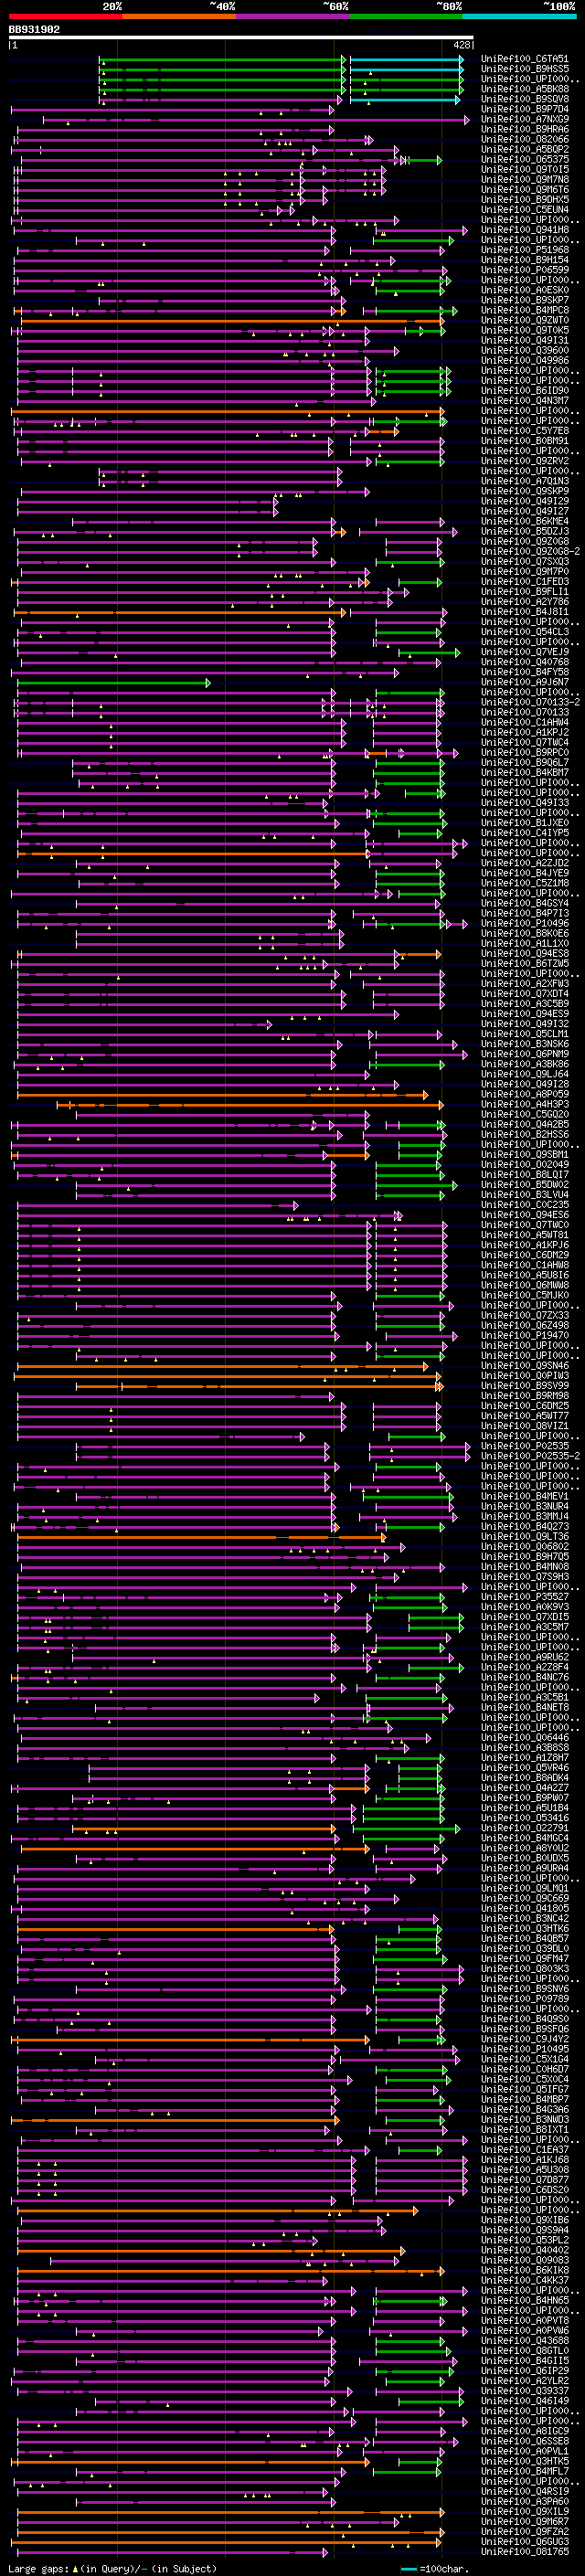
Task: Open the UniRef100_A7NXG9 hit label
Action: 525,120
